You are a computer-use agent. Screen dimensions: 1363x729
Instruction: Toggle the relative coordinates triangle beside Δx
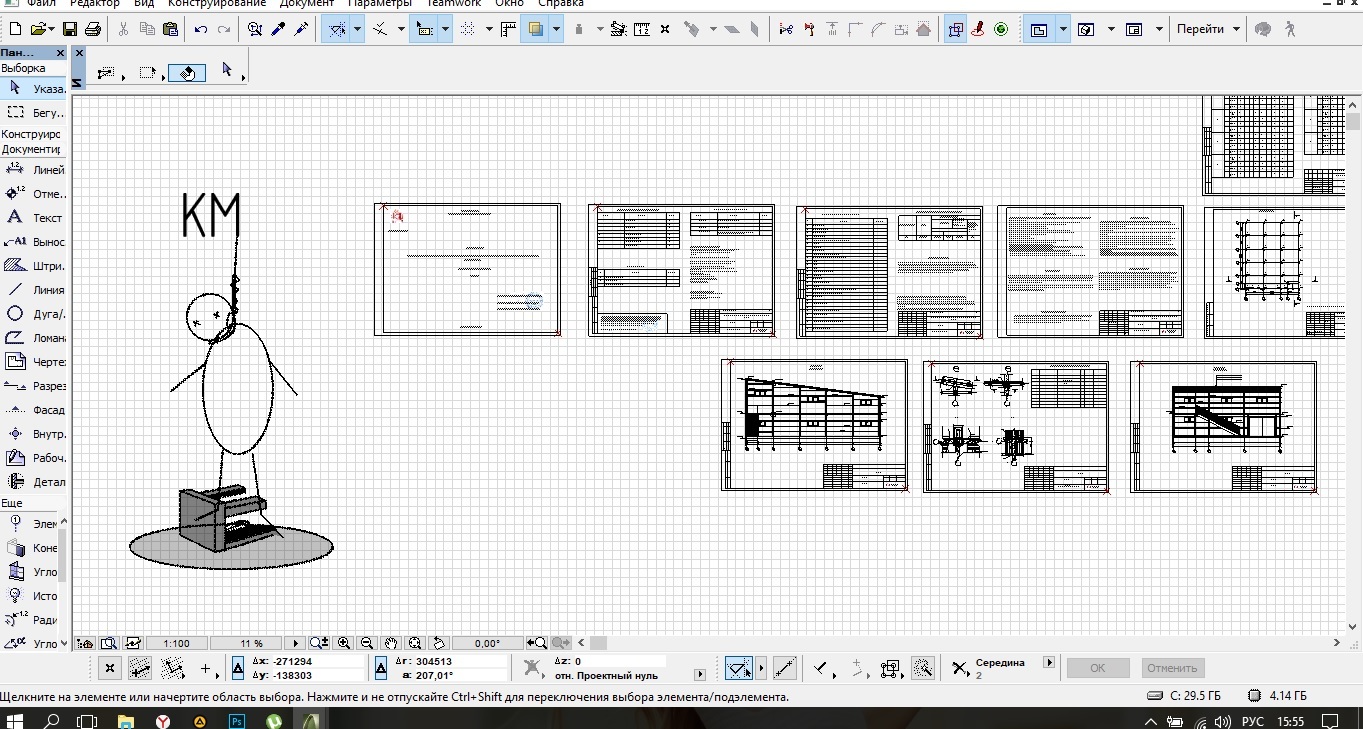tap(237, 668)
